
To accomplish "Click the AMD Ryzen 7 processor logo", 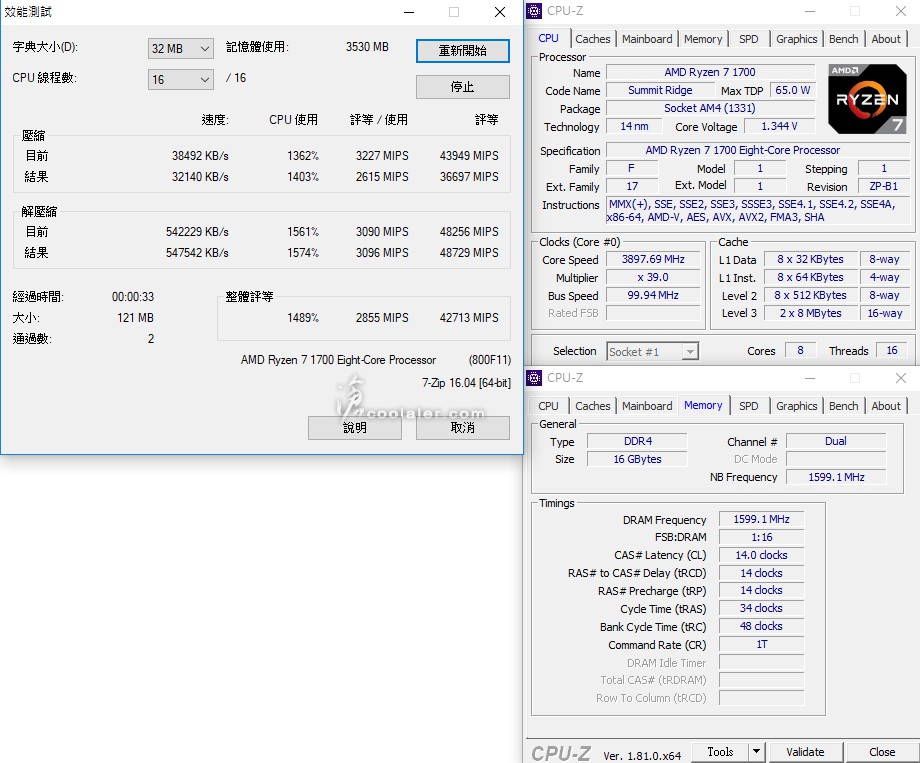I will click(x=867, y=99).
